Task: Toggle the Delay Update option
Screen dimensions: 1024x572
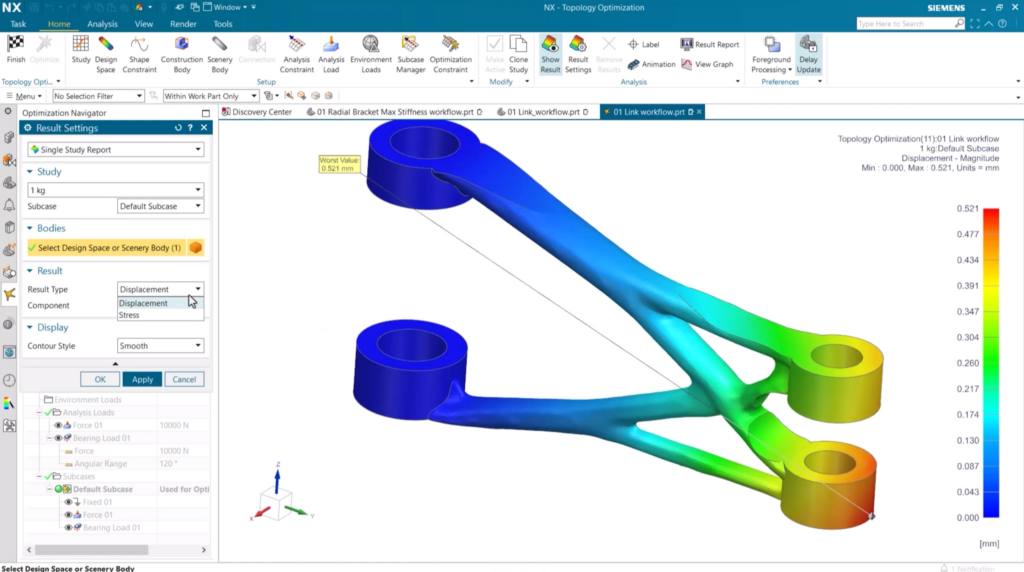Action: (x=808, y=54)
